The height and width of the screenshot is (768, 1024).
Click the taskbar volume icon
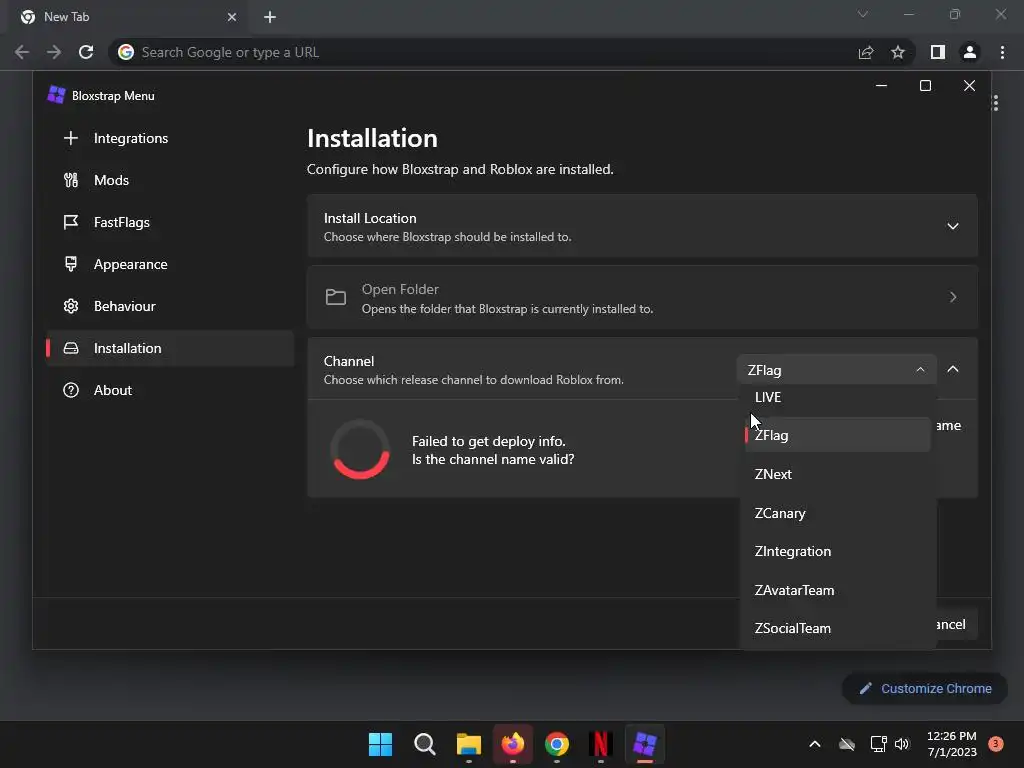903,744
